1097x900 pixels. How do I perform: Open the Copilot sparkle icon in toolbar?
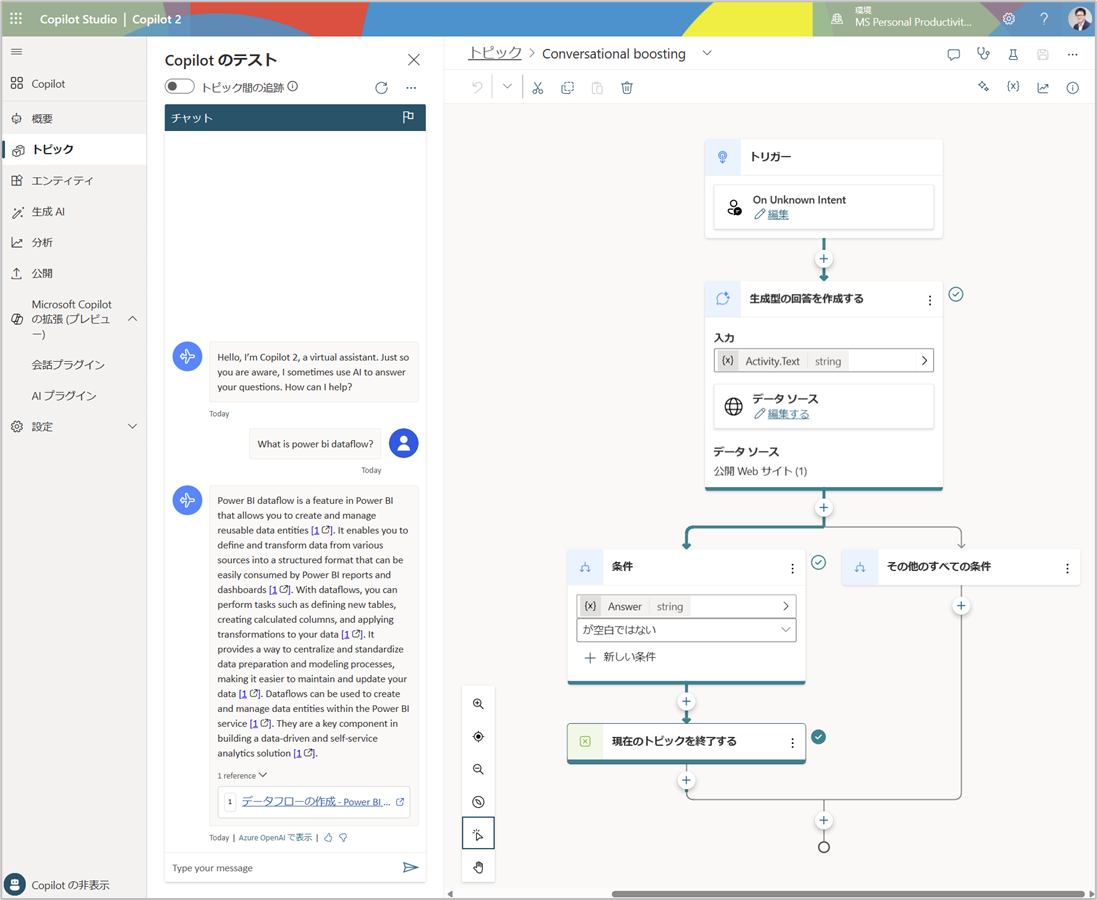pos(984,87)
